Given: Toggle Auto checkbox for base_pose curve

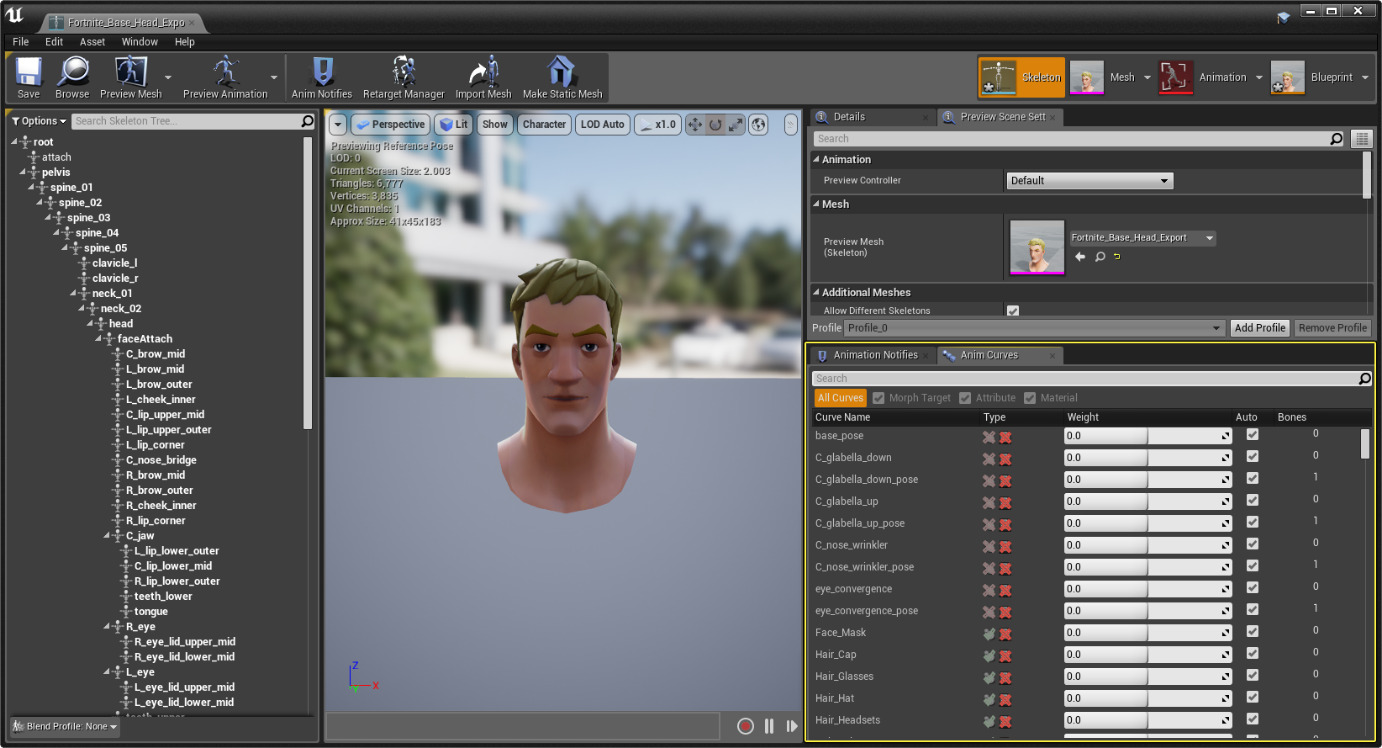Looking at the screenshot, I should click(1252, 435).
